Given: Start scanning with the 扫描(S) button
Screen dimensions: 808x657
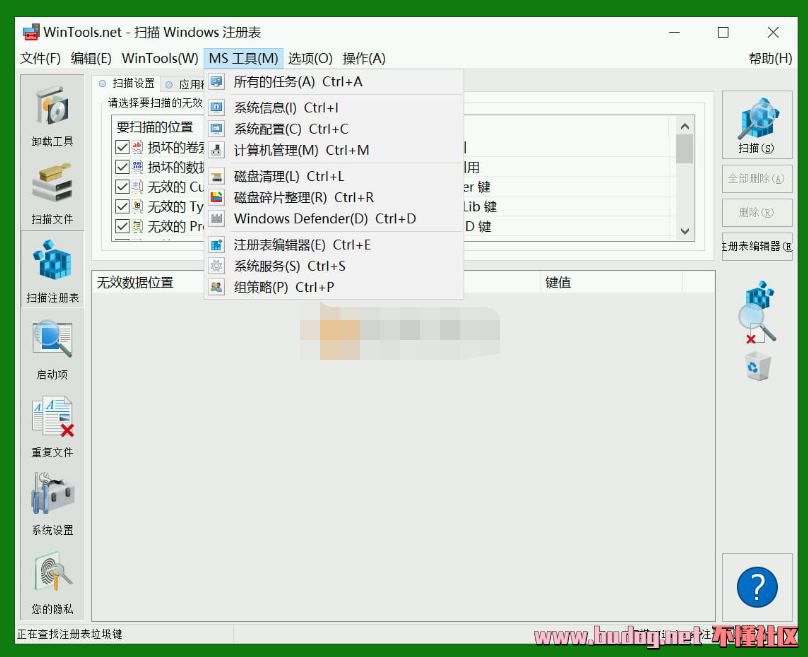Looking at the screenshot, I should [x=757, y=124].
